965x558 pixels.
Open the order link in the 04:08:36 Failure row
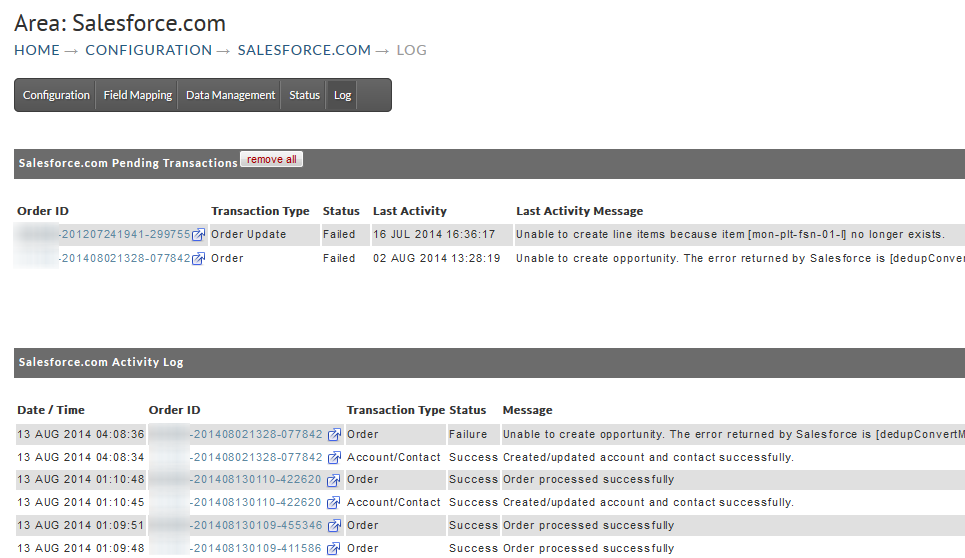(x=256, y=434)
